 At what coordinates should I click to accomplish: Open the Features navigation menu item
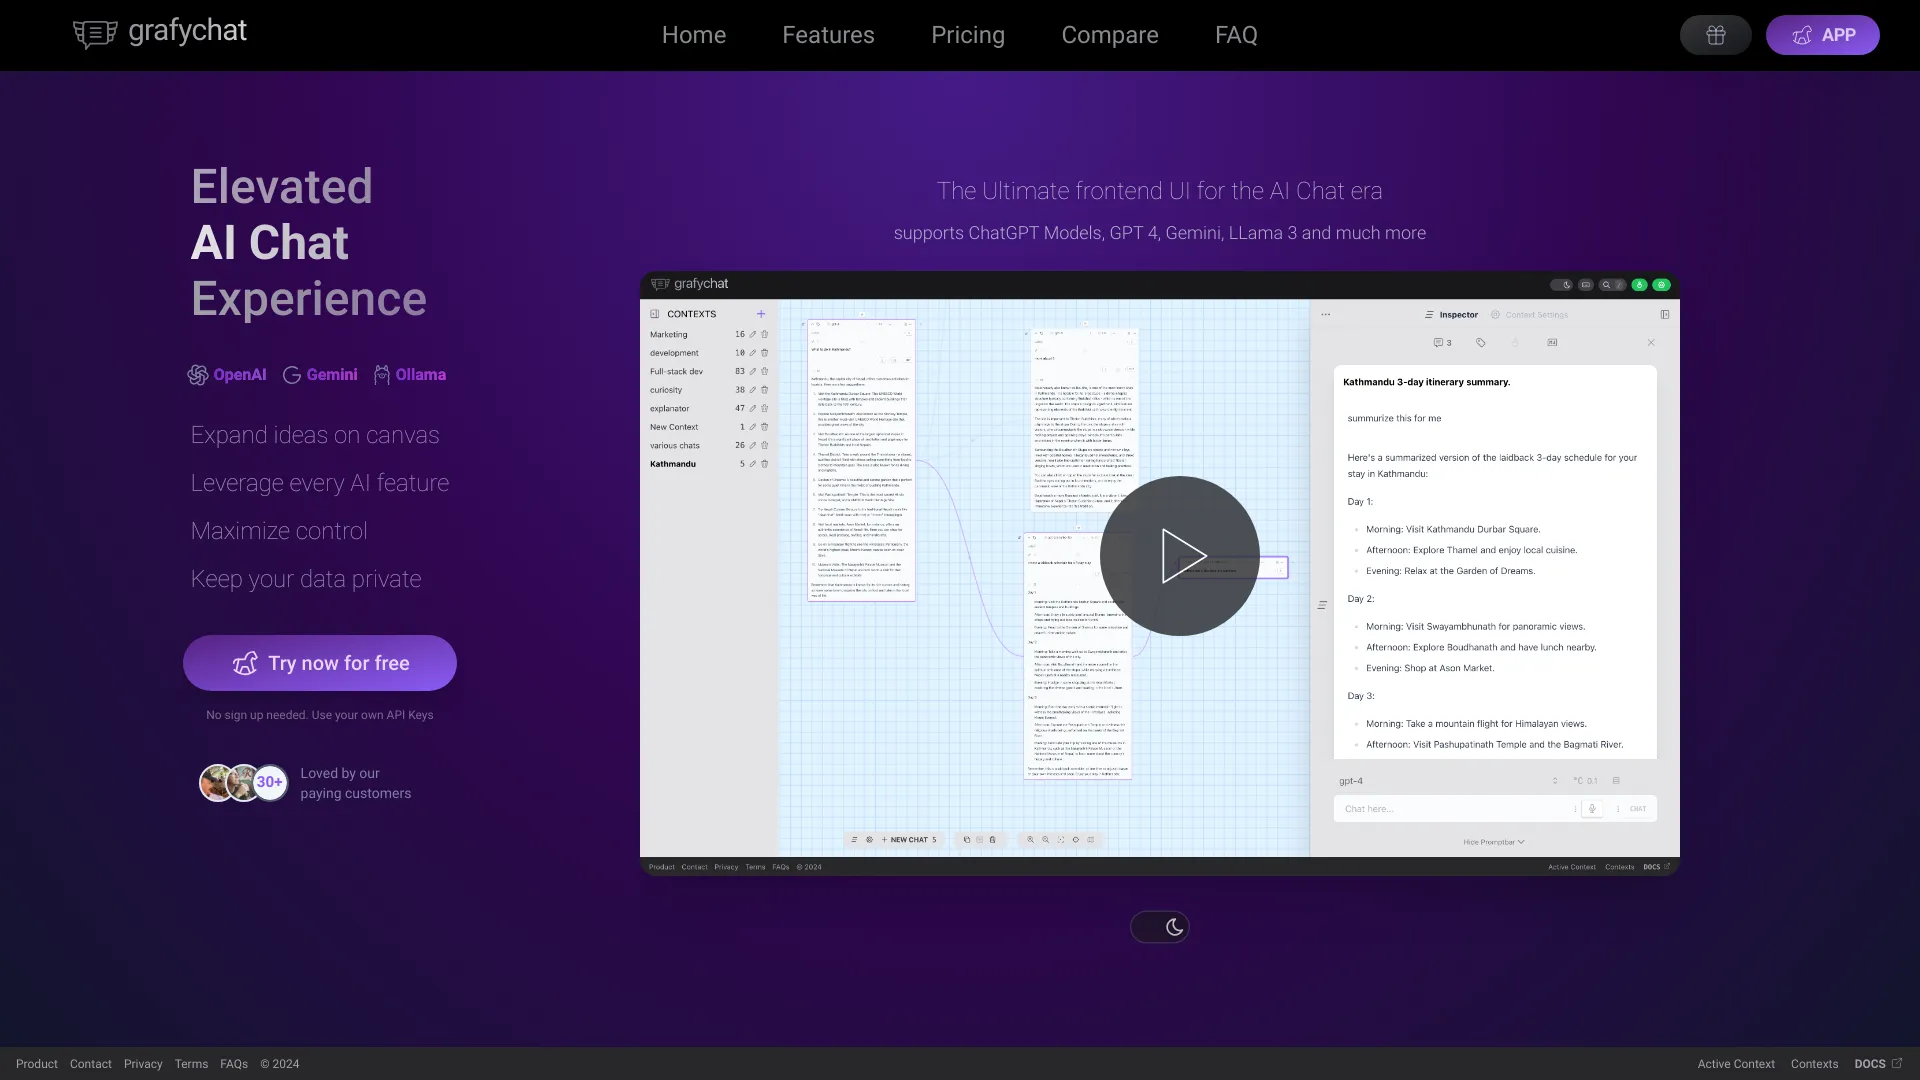coord(828,36)
